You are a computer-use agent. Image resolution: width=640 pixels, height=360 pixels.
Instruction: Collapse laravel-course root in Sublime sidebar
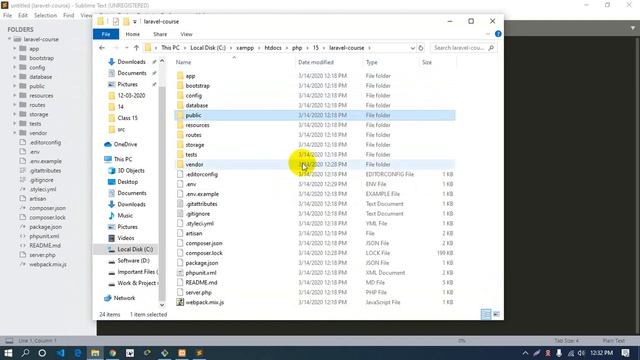coord(9,39)
